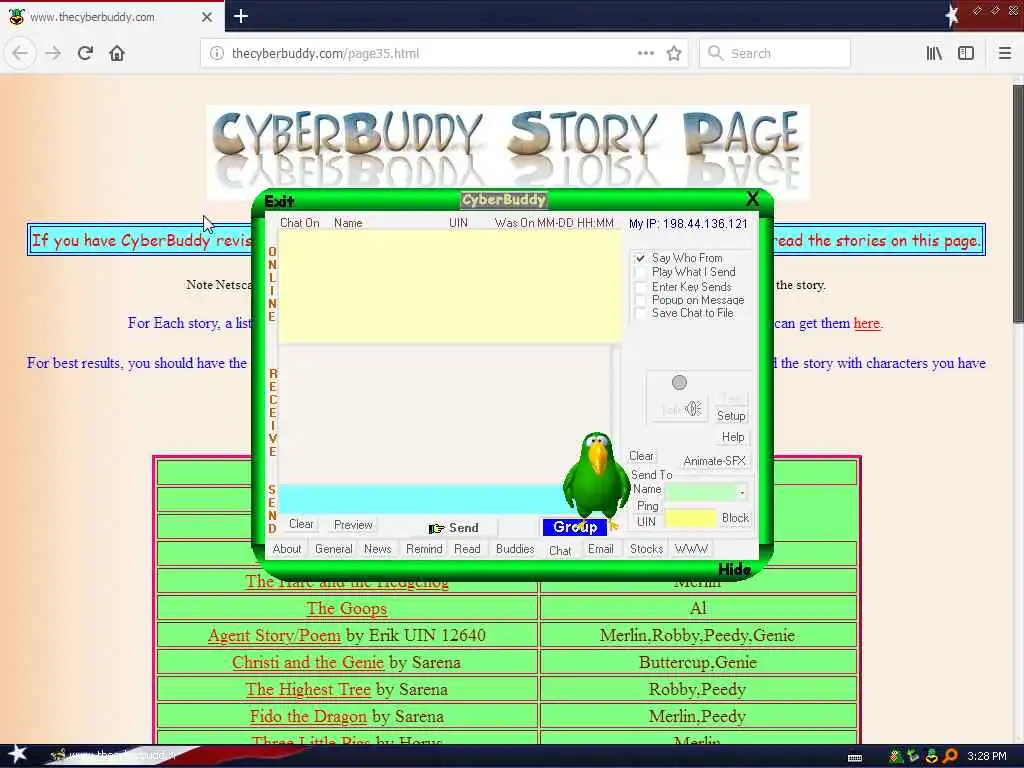Switch to the News tab
The width and height of the screenshot is (1024, 768).
click(x=377, y=549)
